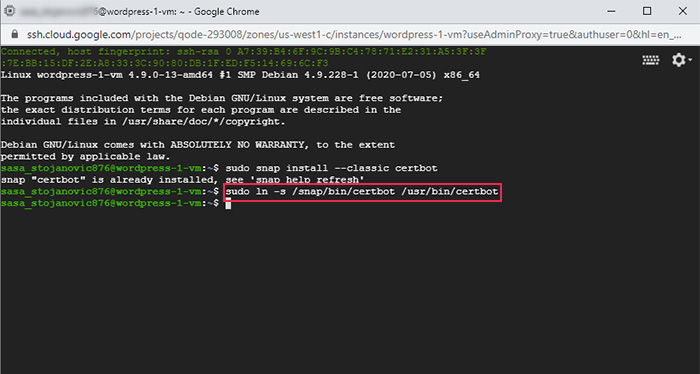Click the ssh.cloud.google.com URL field
Viewport: 700px width, 374px height.
354,34
